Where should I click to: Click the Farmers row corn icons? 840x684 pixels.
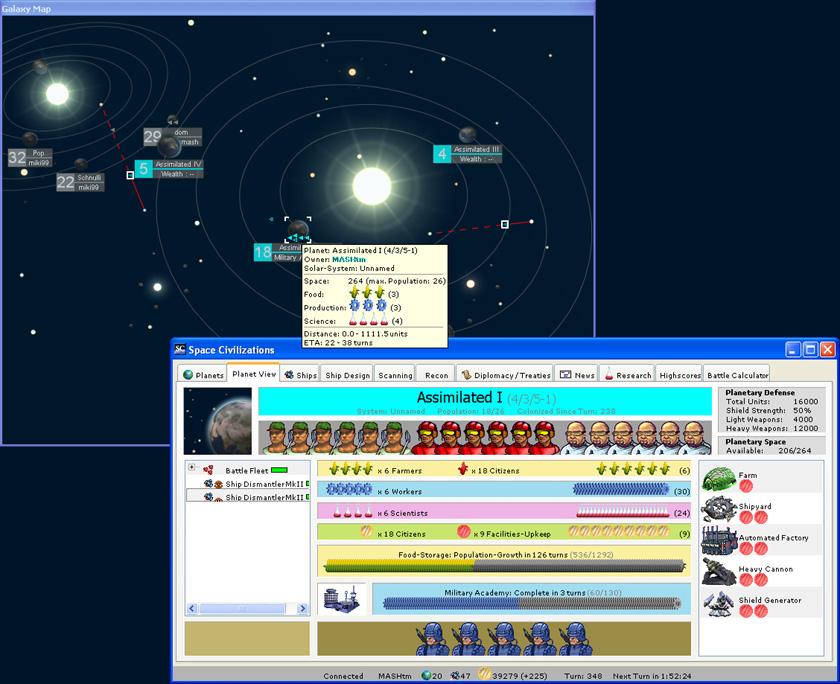click(351, 469)
